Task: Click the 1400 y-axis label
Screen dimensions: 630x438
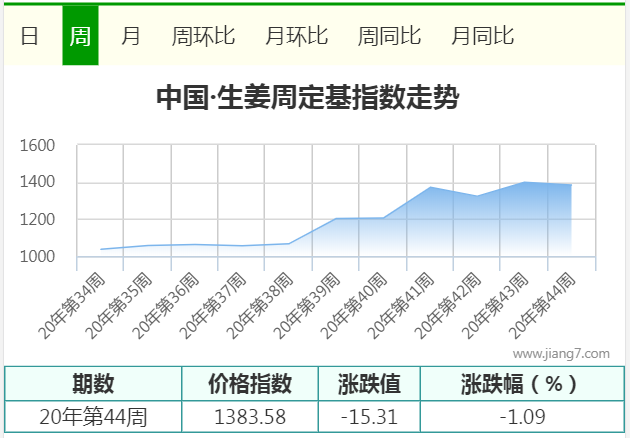Action: (37, 182)
